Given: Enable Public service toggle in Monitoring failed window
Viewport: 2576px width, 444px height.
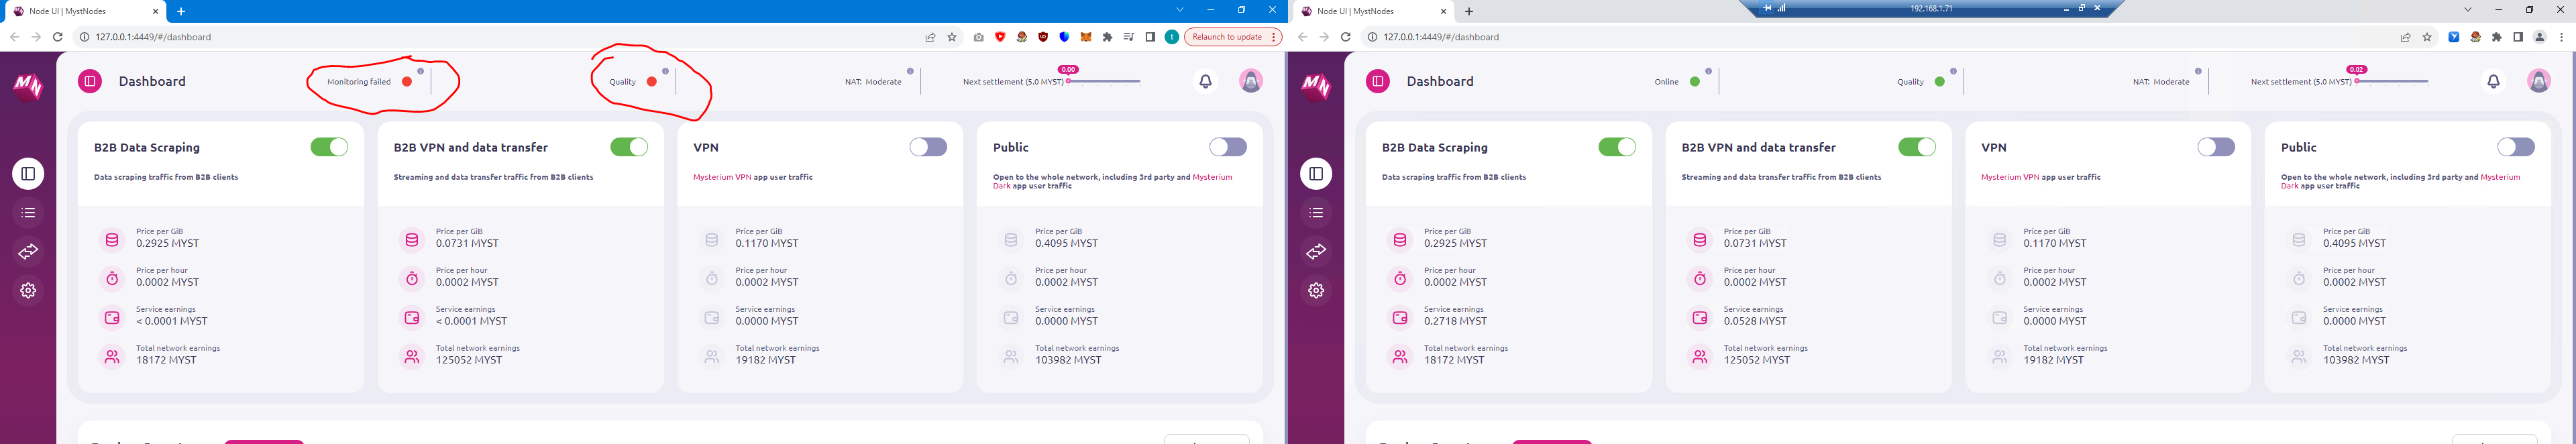Looking at the screenshot, I should pyautogui.click(x=1228, y=147).
